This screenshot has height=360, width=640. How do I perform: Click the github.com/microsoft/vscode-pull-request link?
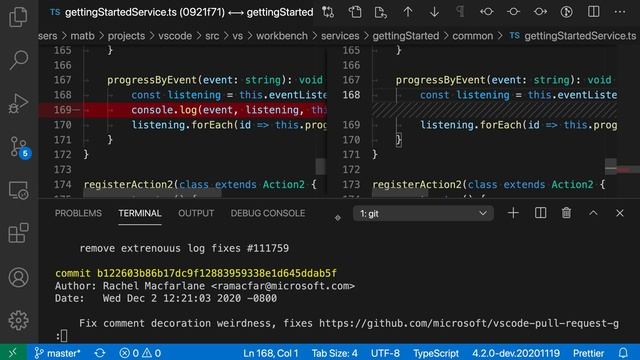click(x=469, y=323)
